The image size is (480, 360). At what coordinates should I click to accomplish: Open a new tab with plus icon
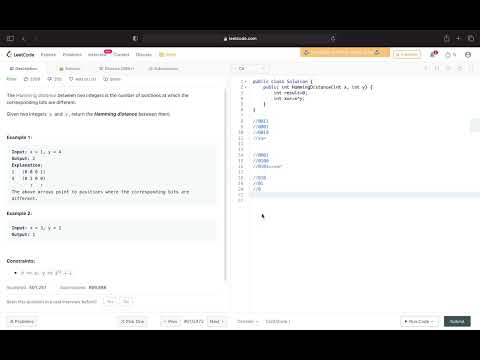(x=459, y=38)
